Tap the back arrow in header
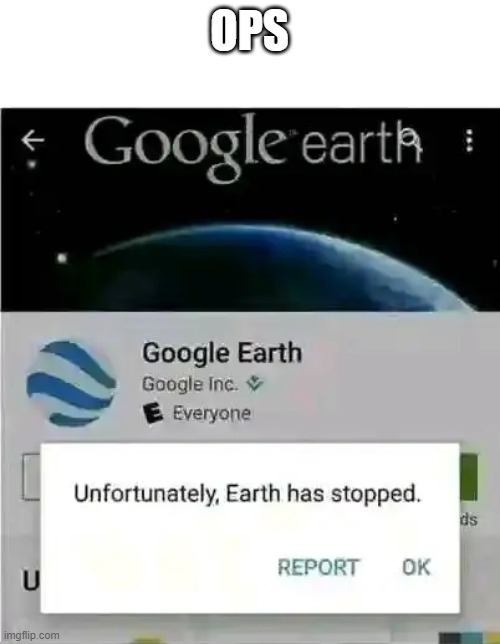Viewport: 500px width, 644px height. coord(32,140)
